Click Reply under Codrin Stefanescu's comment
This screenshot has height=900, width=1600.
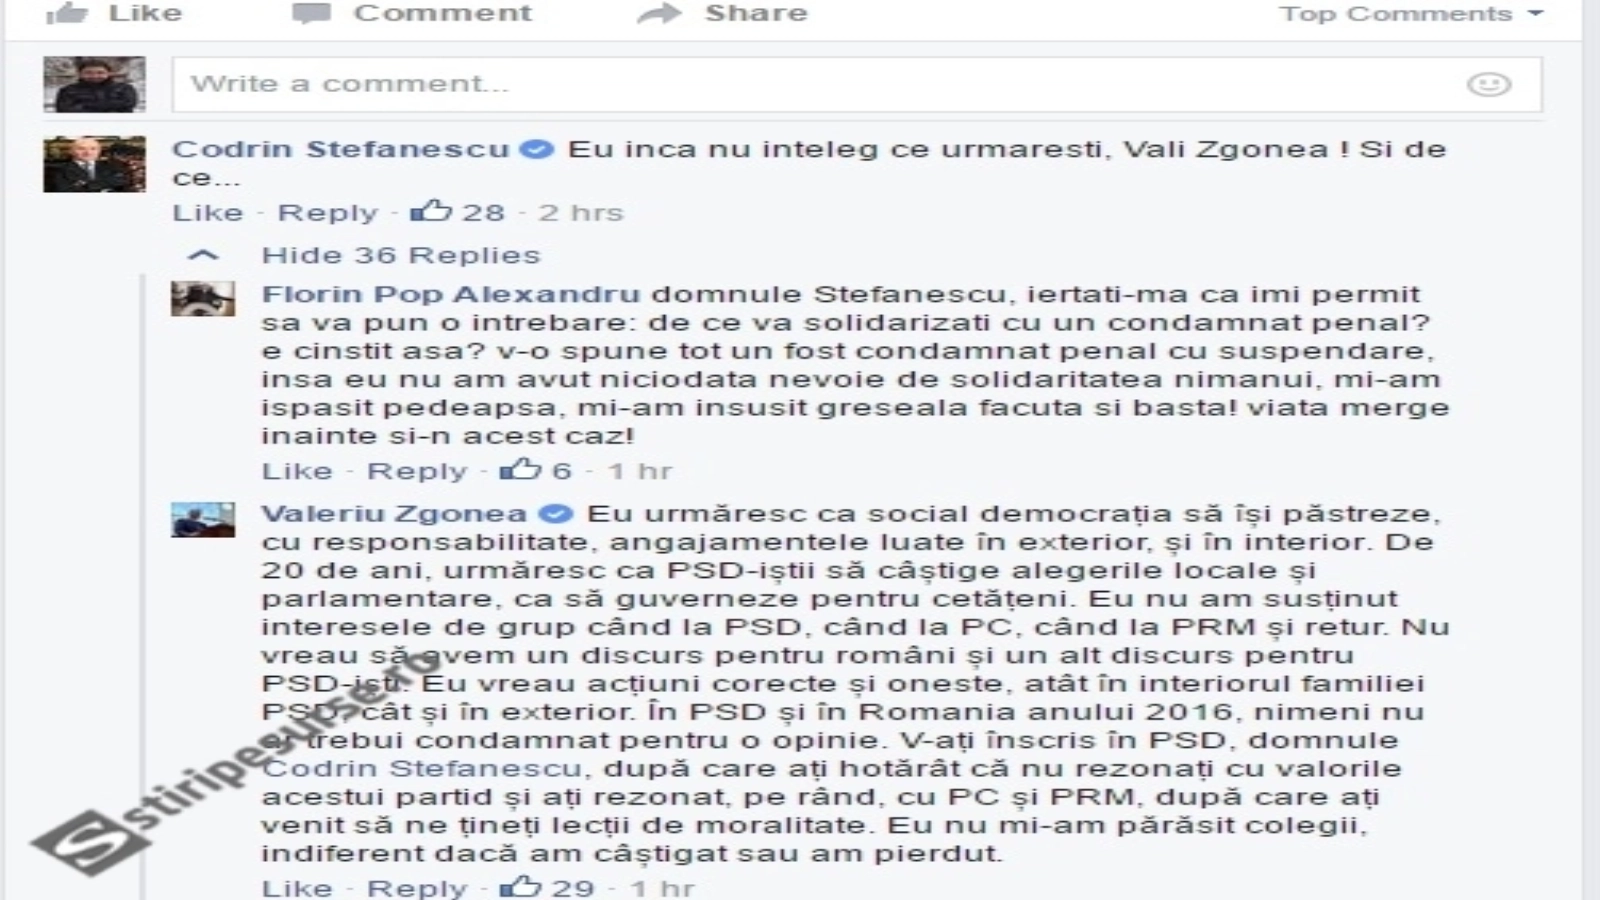point(328,212)
